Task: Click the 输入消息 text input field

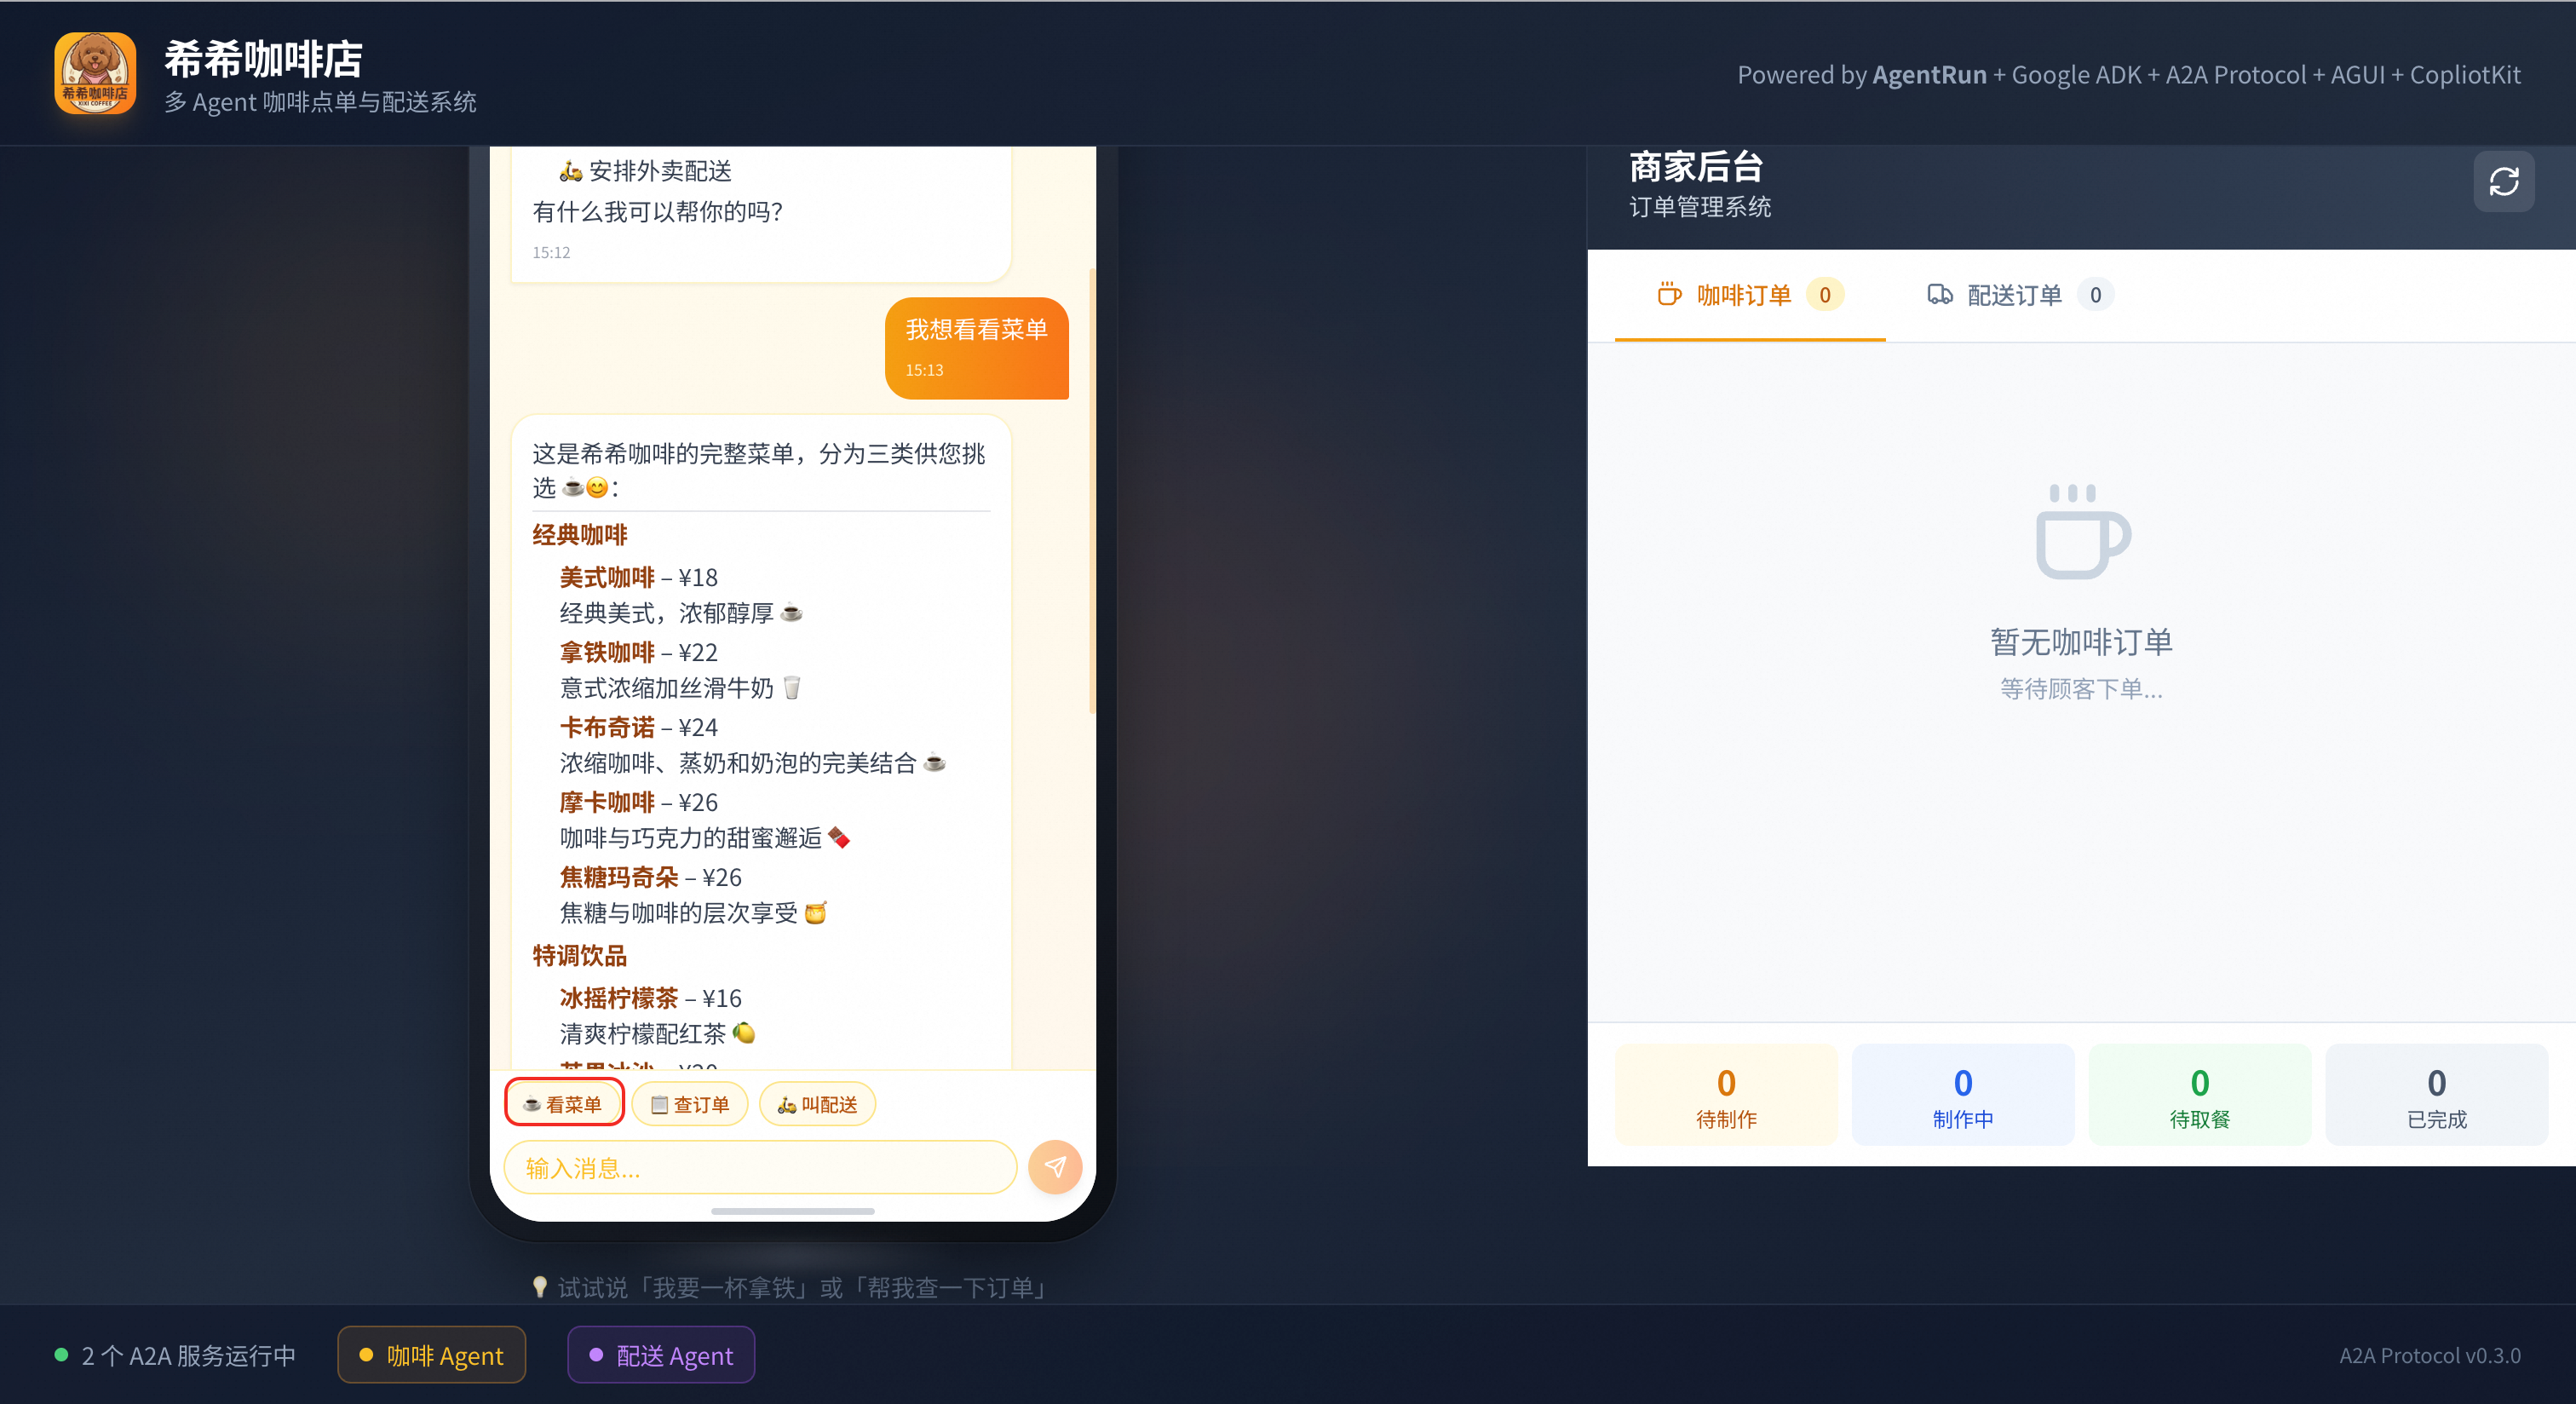Action: coord(760,1167)
